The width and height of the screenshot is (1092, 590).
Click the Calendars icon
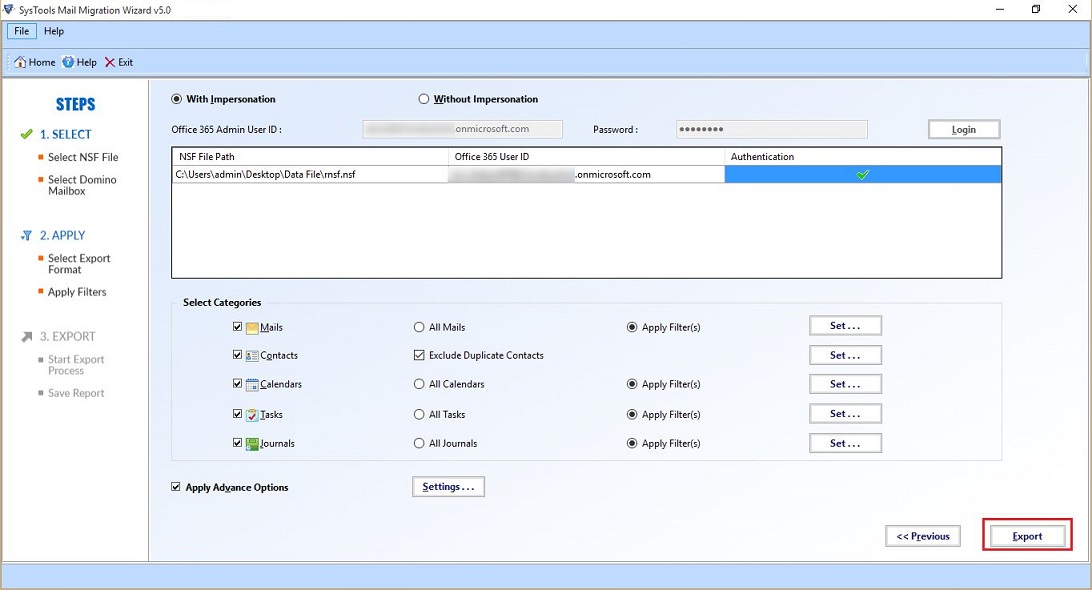(x=252, y=385)
